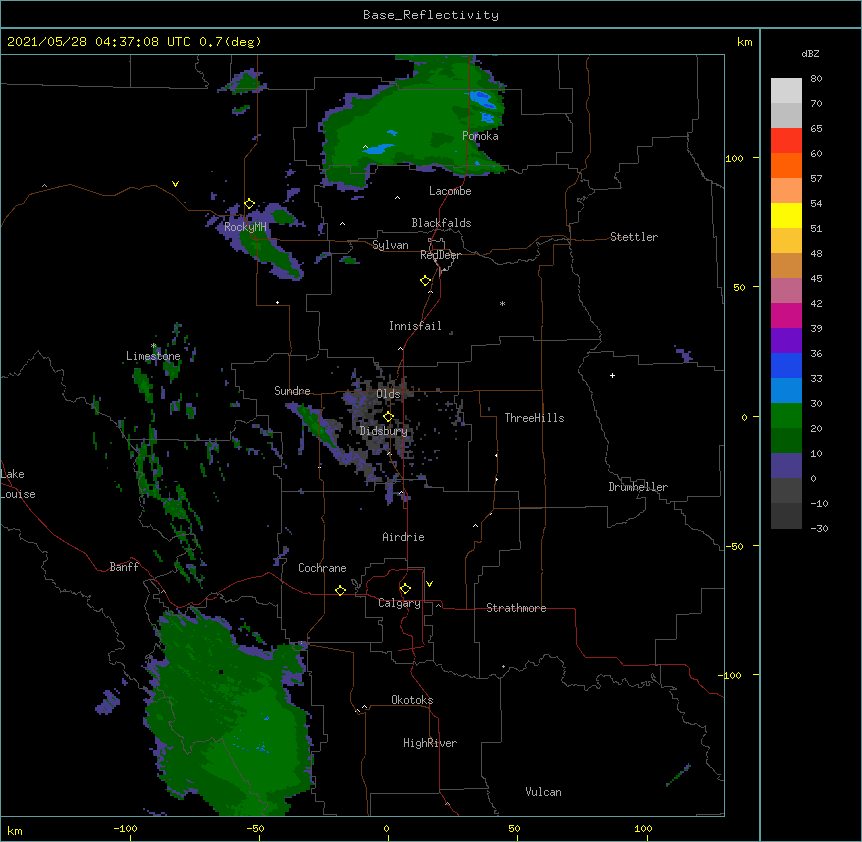Click the white asterisk marker east of Innisfail
The height and width of the screenshot is (842, 862).
502,303
